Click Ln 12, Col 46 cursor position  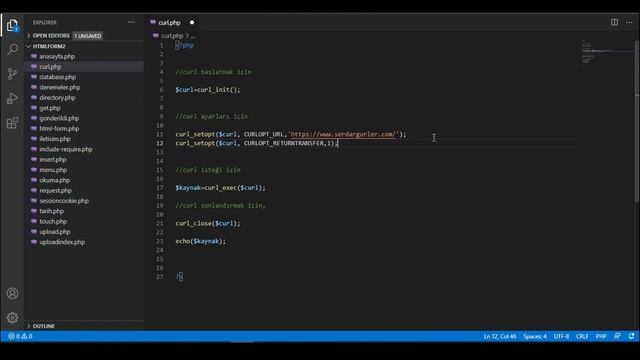click(x=500, y=336)
